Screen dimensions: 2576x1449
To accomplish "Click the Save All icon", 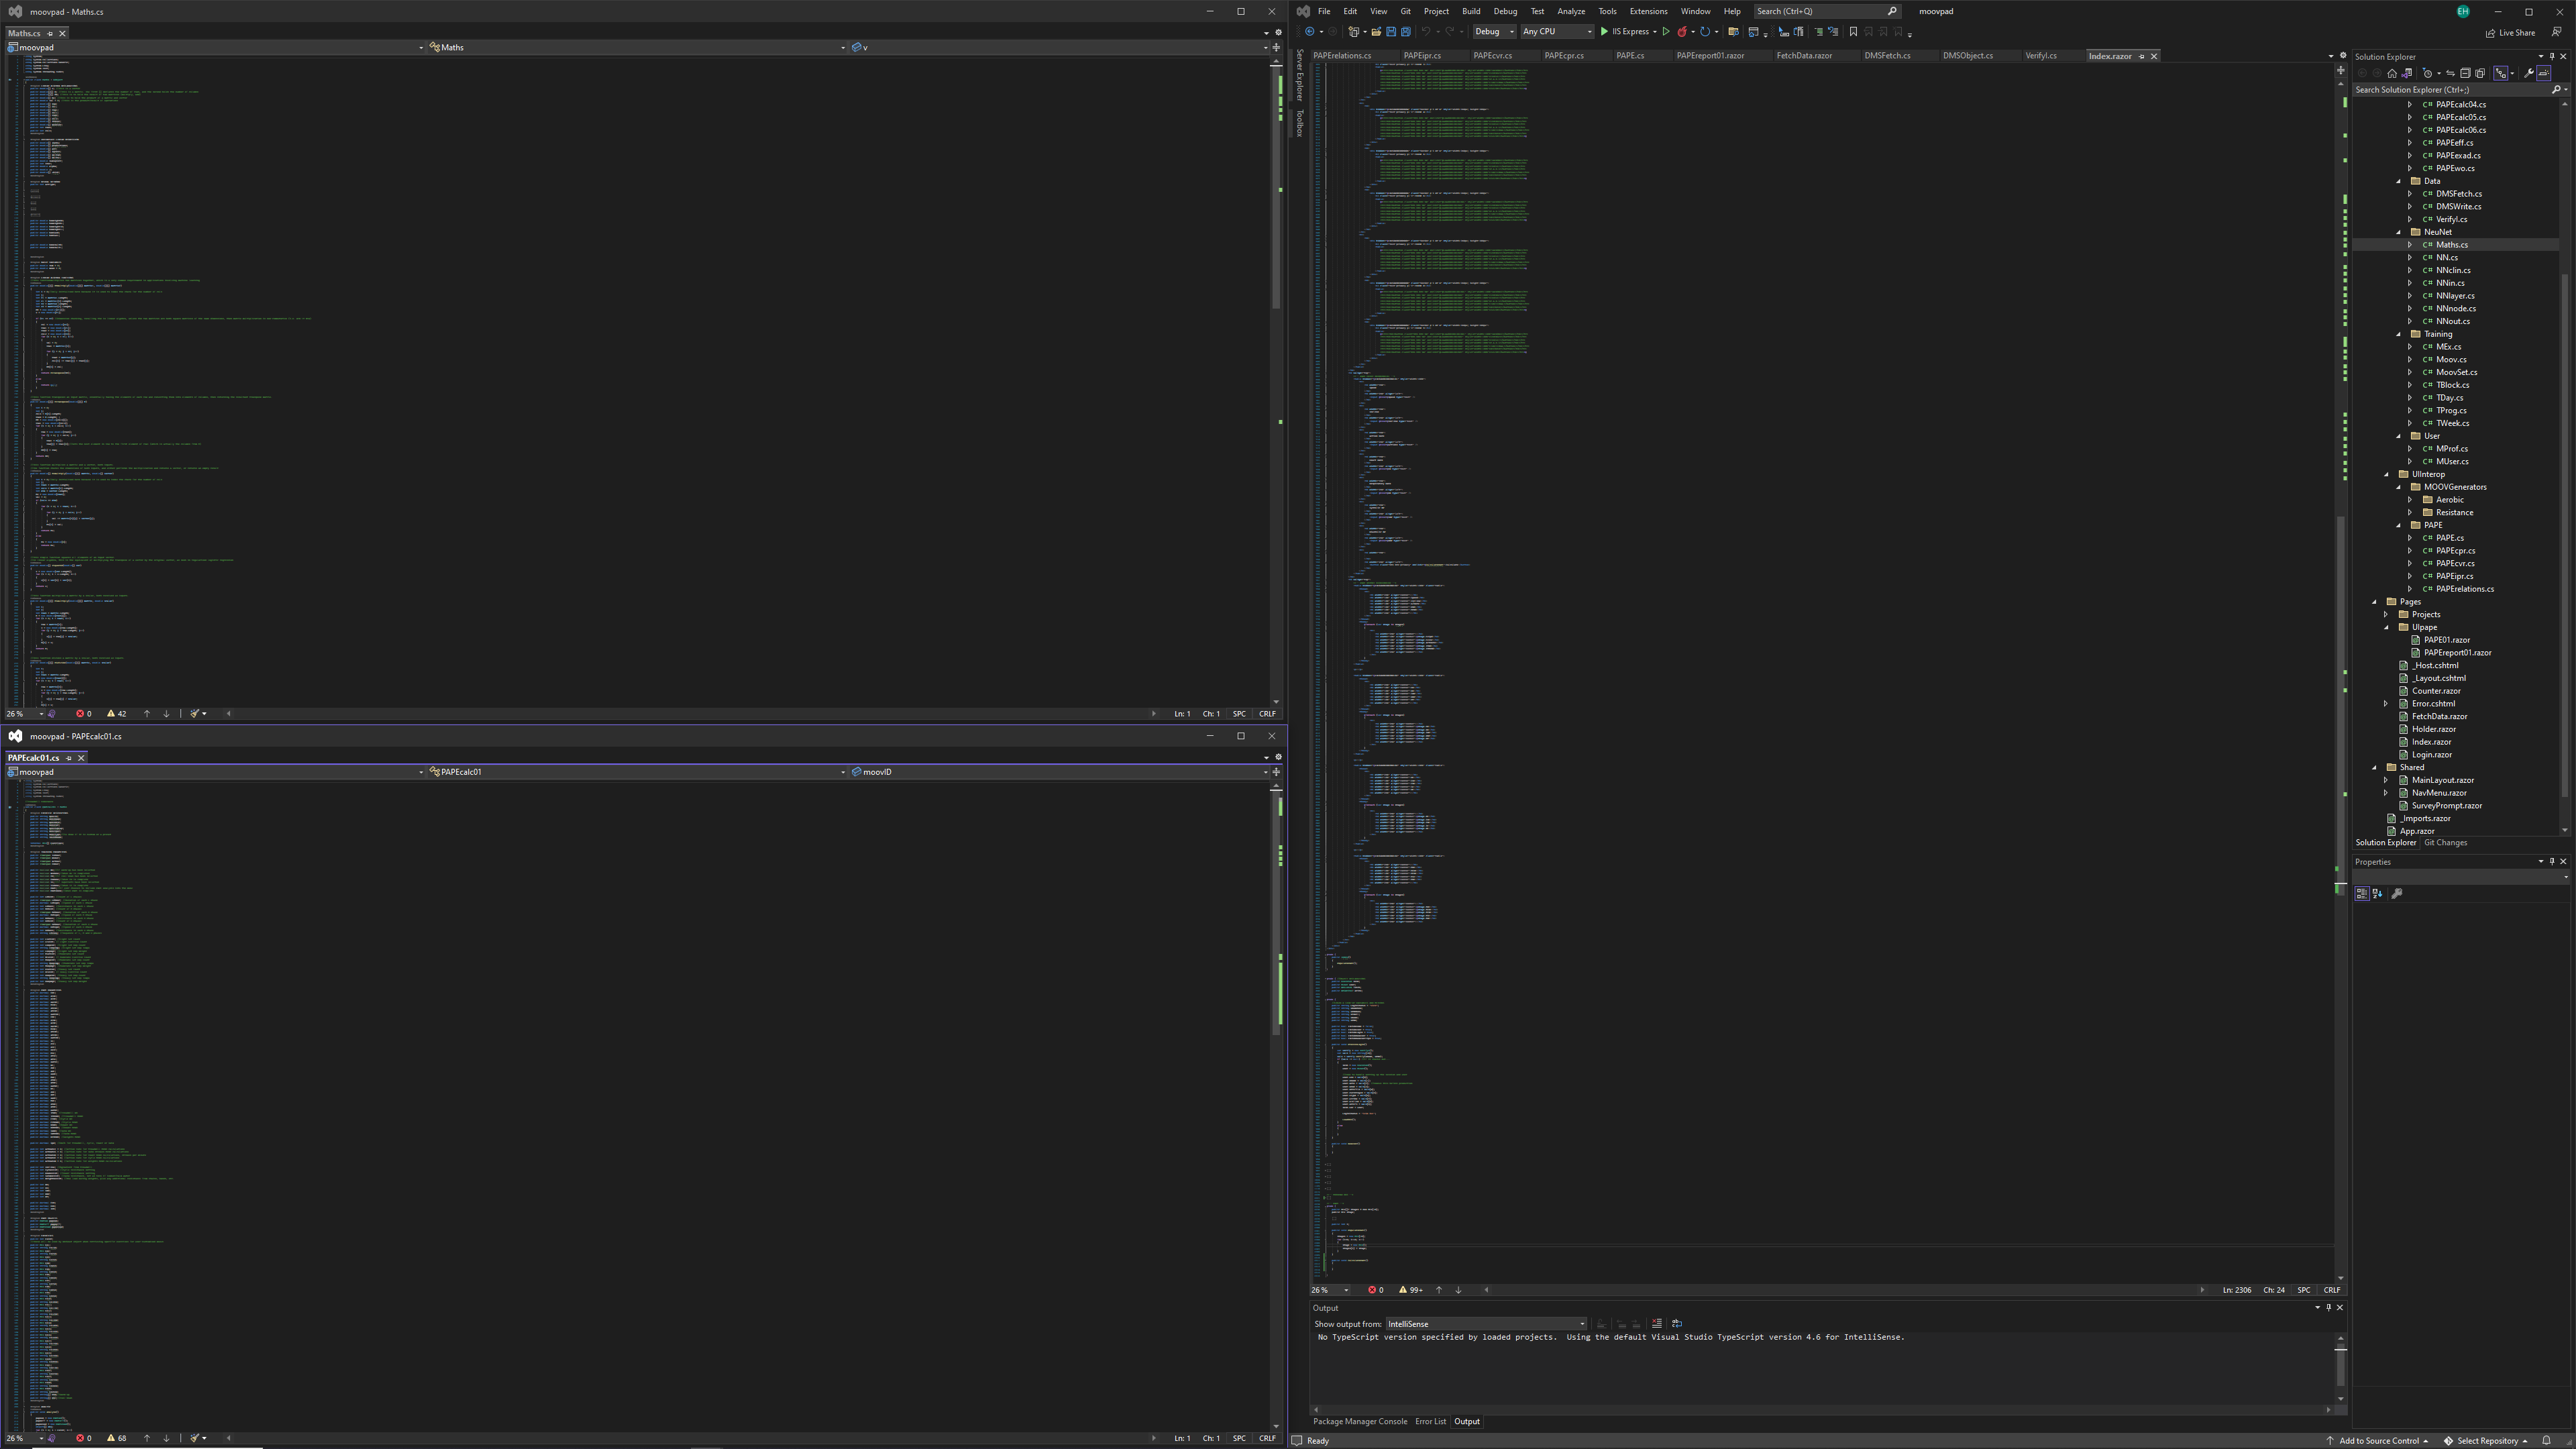I will click(1407, 32).
